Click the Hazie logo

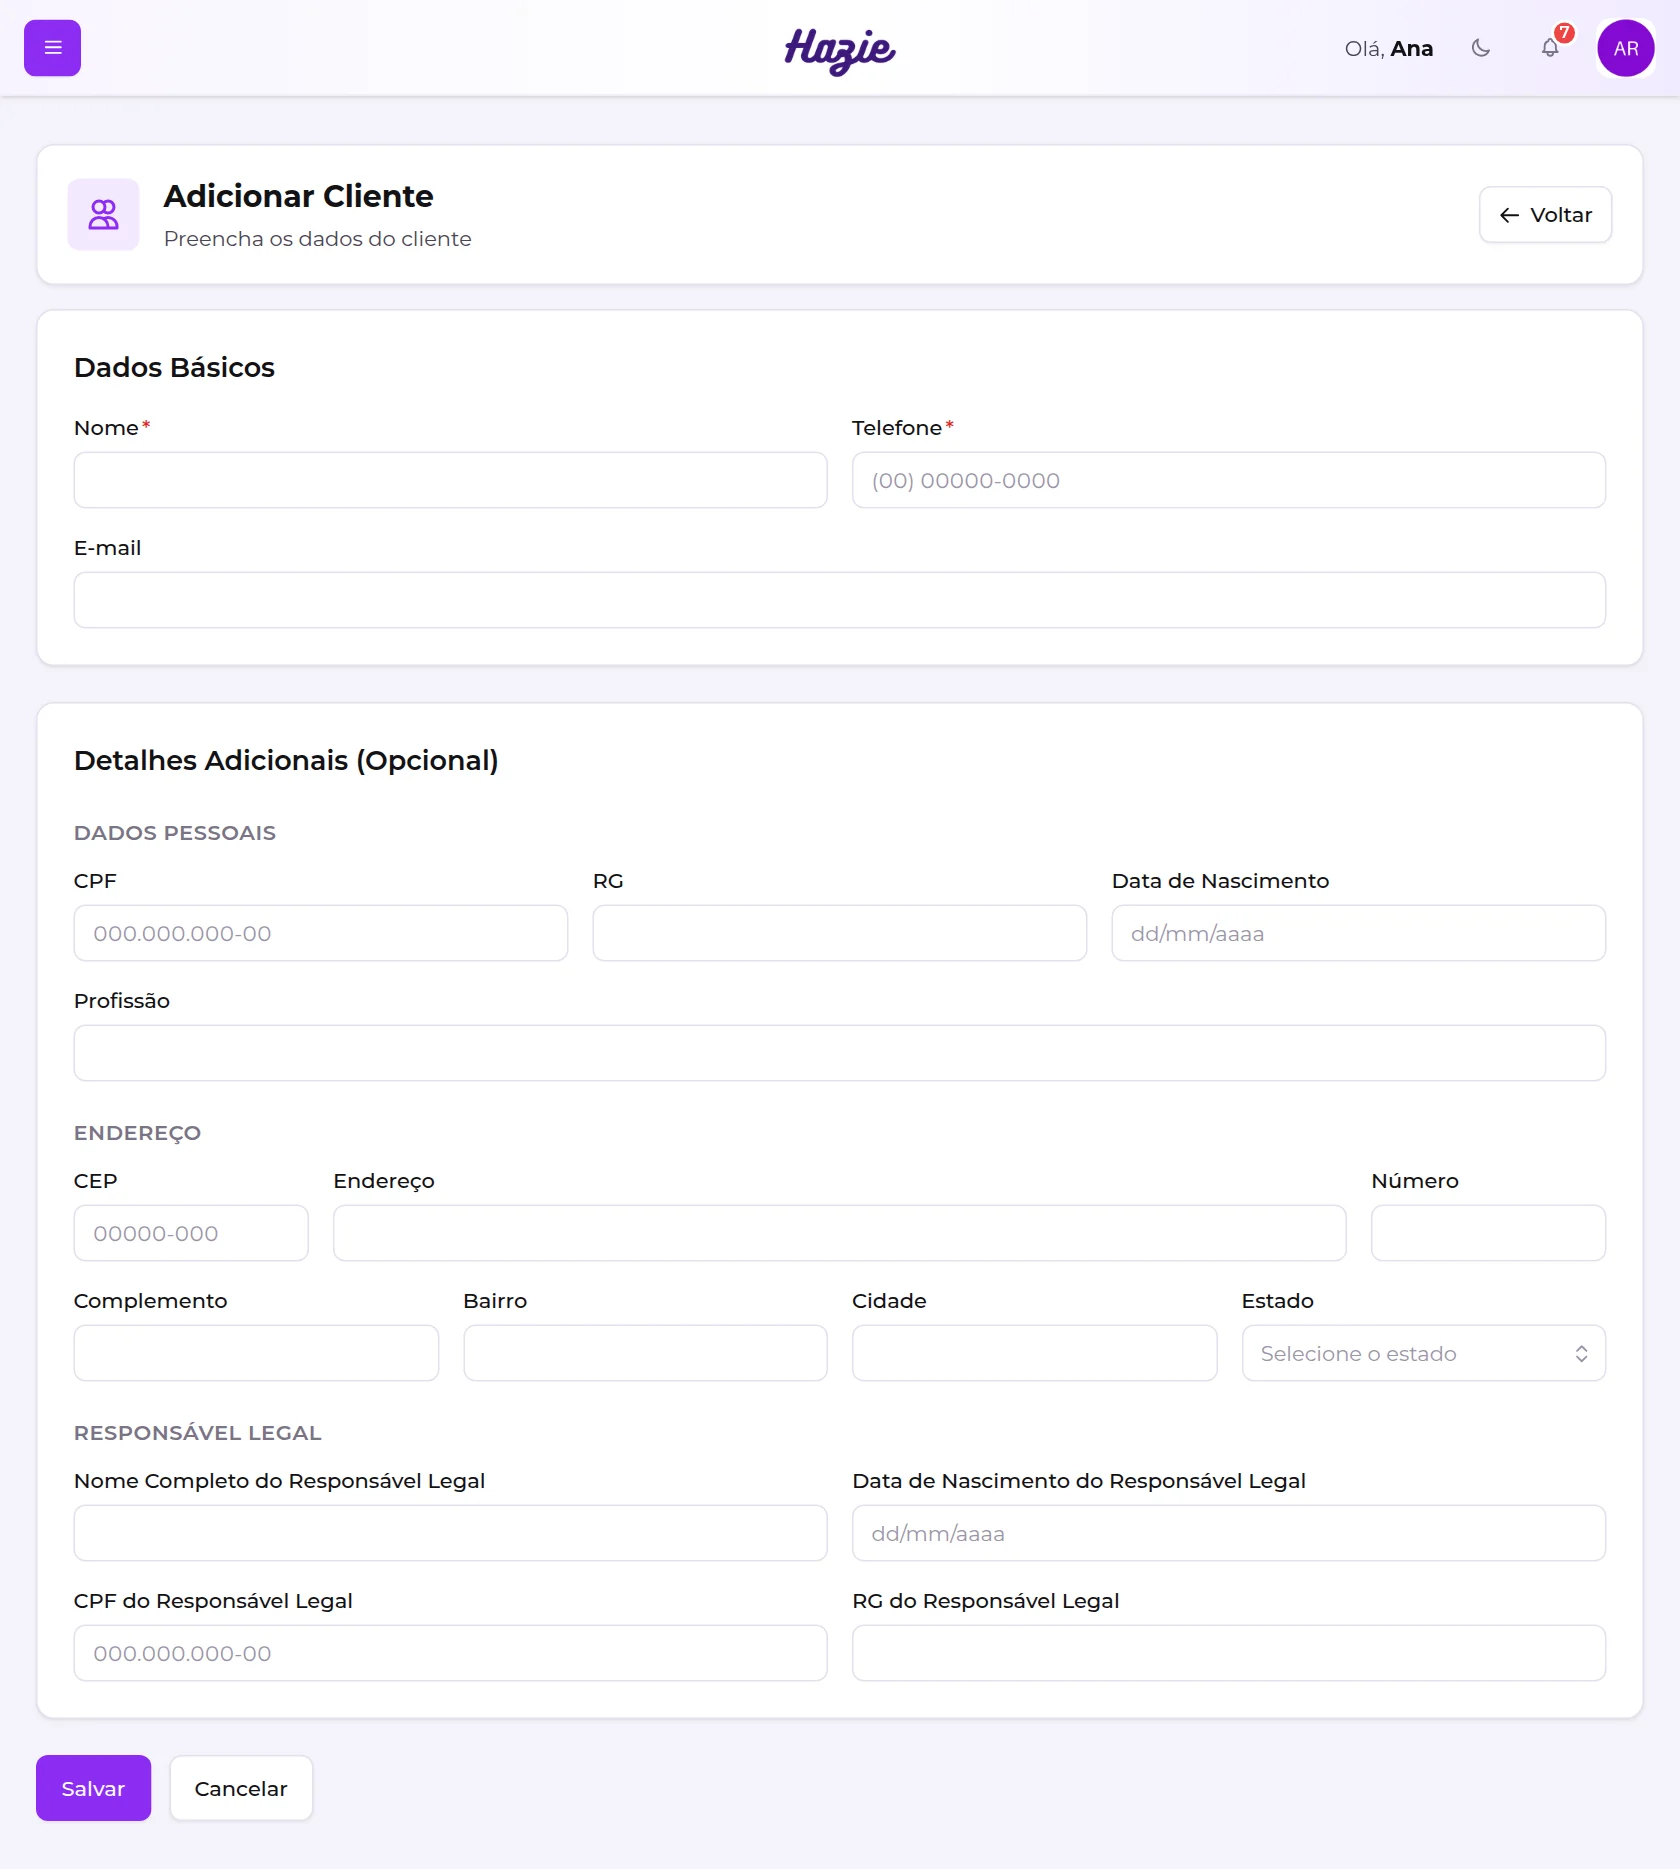(x=840, y=50)
